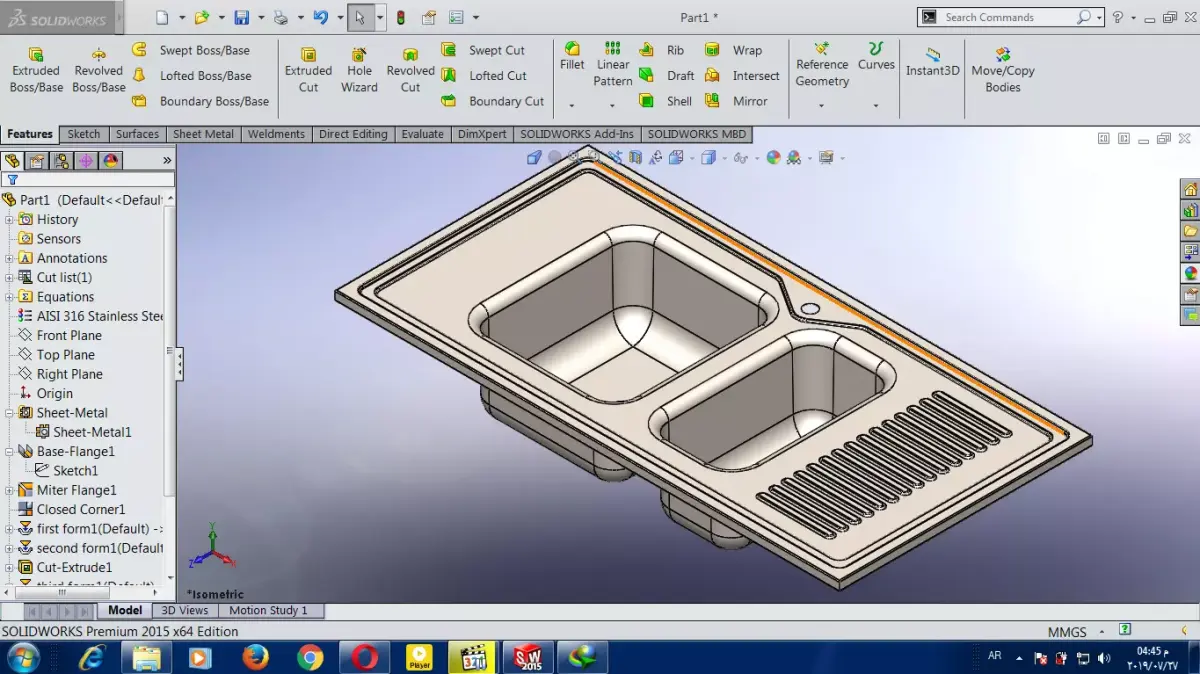The image size is (1200, 674).
Task: Select the Wrap tool
Action: 733,50
